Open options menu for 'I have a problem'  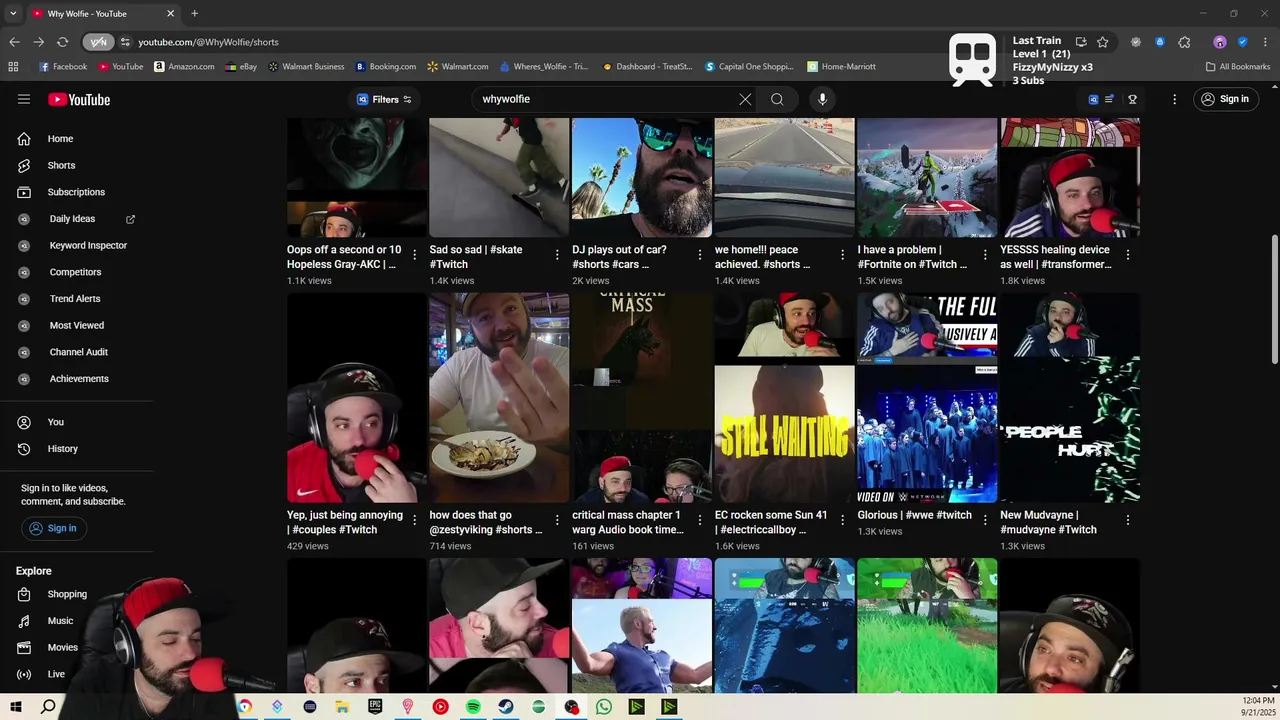(x=985, y=255)
